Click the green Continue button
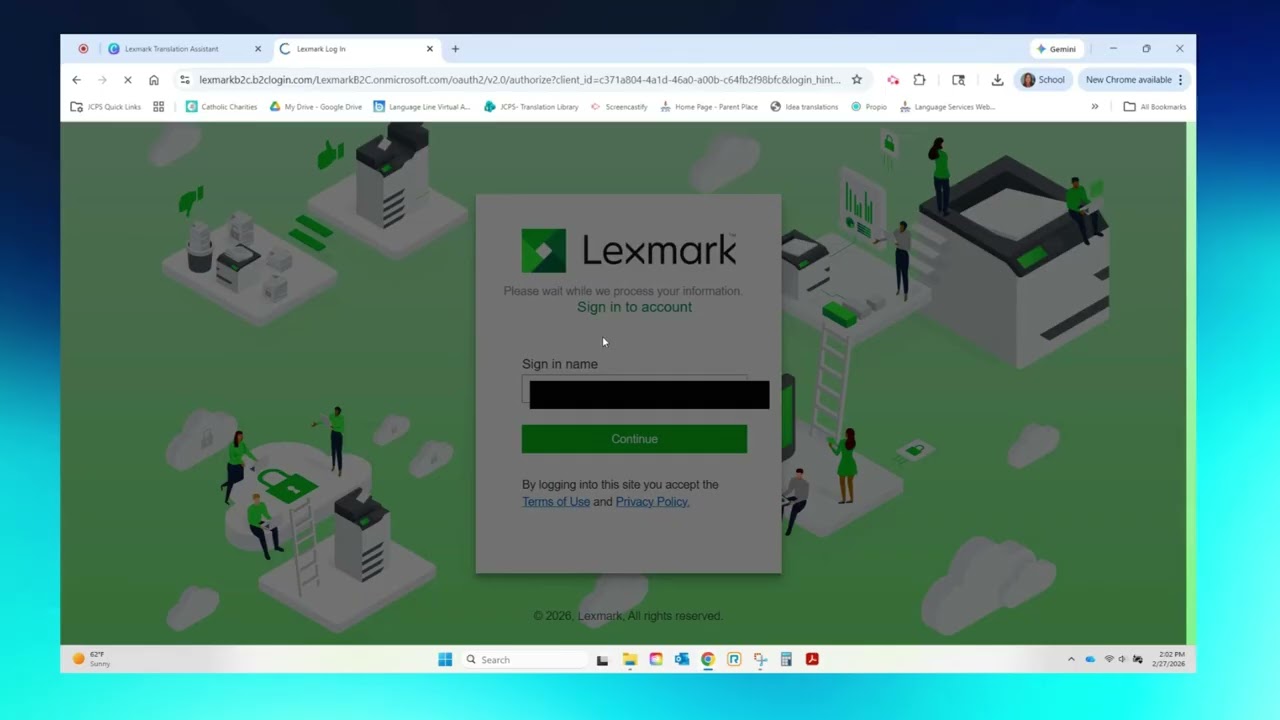 point(634,439)
